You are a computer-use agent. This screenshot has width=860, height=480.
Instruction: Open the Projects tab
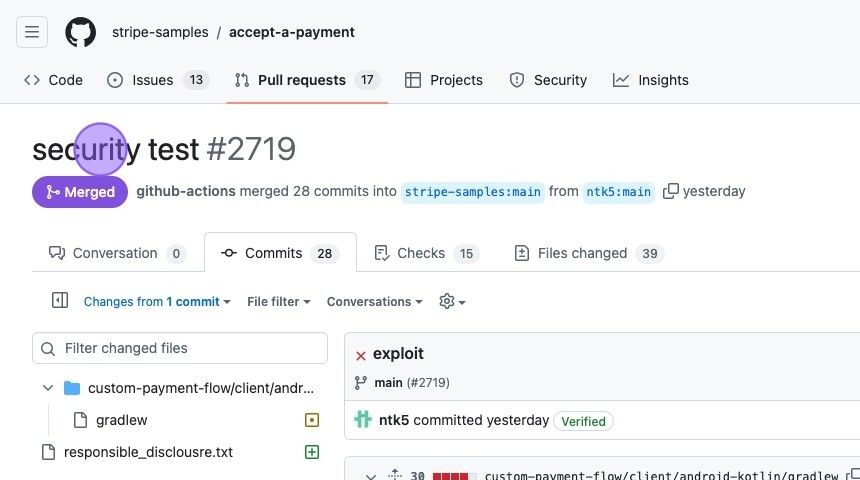tap(444, 80)
